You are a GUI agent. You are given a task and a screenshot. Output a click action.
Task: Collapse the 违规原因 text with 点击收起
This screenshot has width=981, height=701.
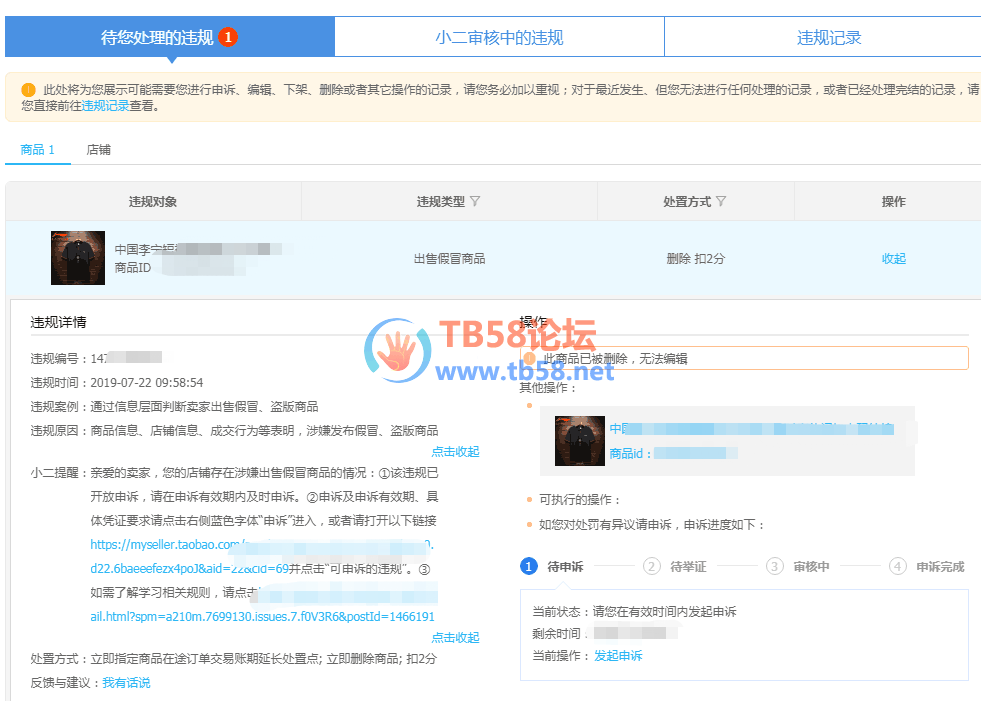tap(455, 452)
